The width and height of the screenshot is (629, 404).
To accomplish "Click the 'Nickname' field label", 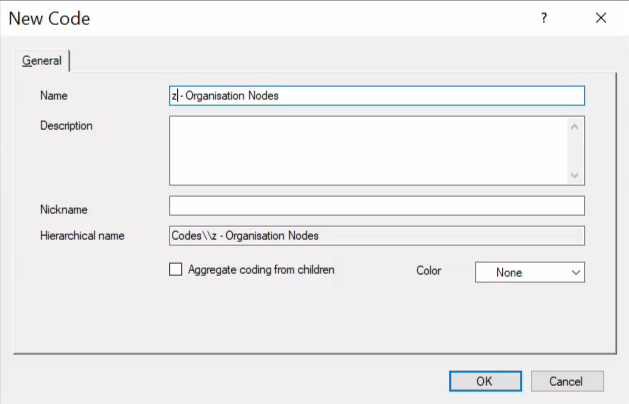I will coord(64,210).
